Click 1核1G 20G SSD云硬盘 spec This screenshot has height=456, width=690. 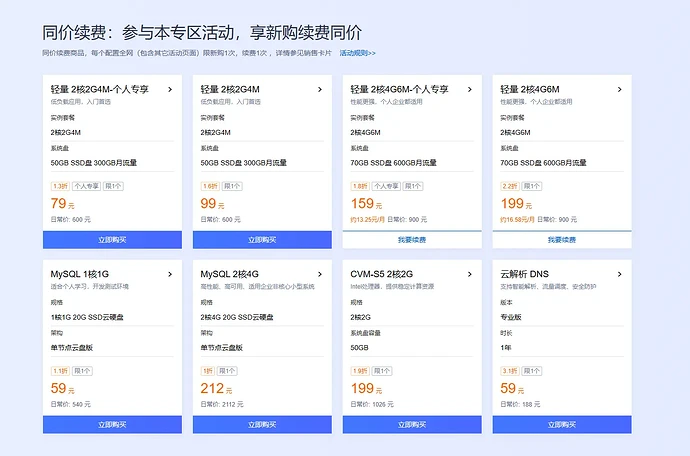(87, 317)
